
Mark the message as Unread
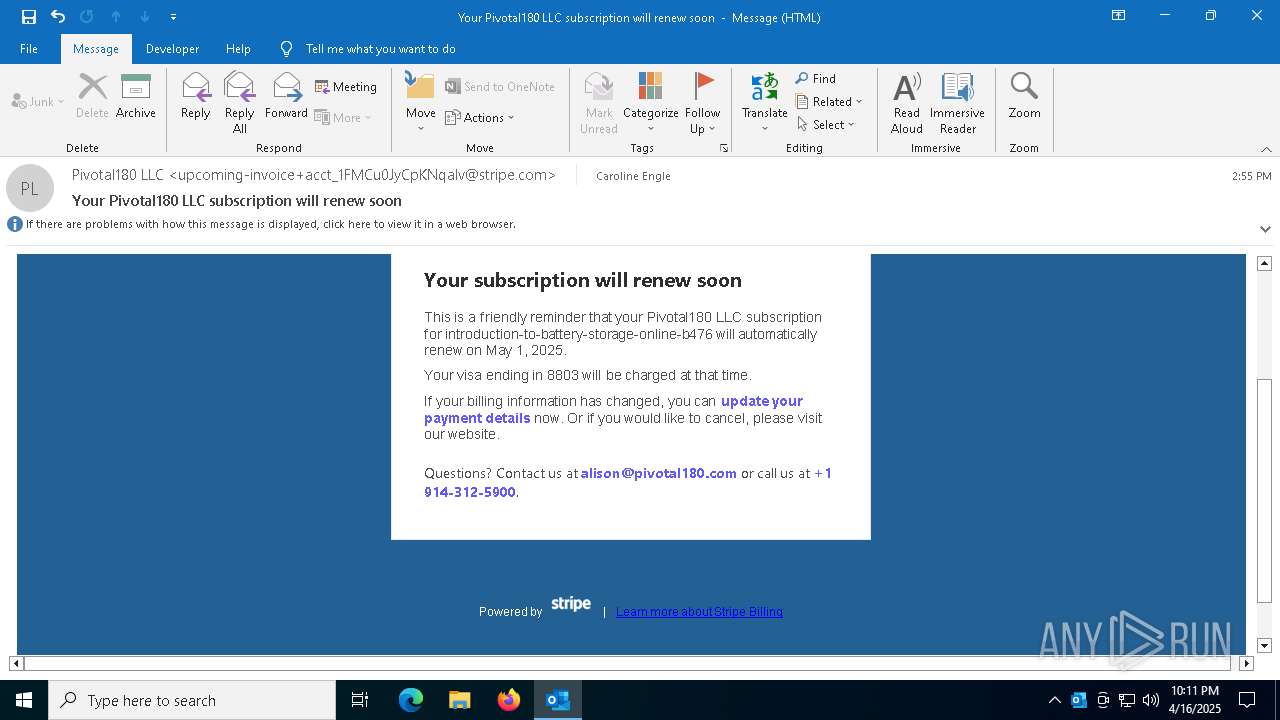tap(599, 102)
